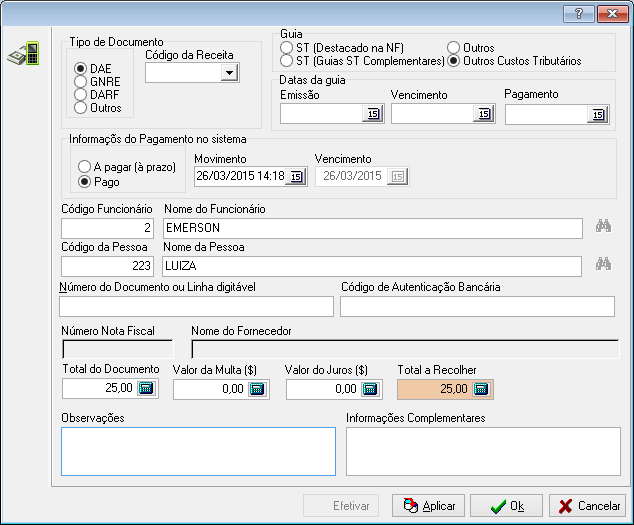This screenshot has height=525, width=634.
Task: Open calculator for Valor da Multa
Action: click(258, 390)
